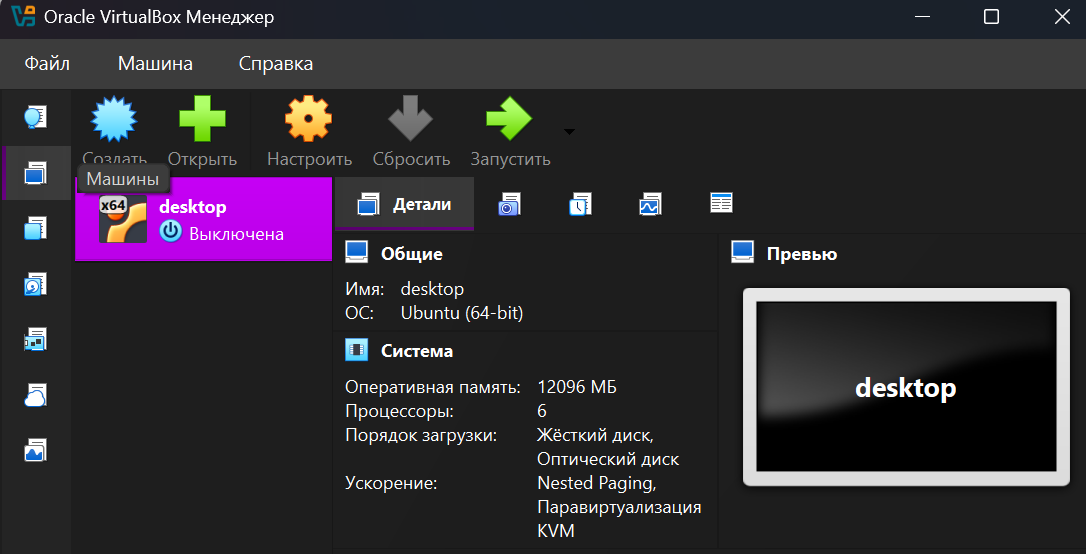This screenshot has height=554, width=1086.
Task: Click the boot order value Жёсткий диск
Action: [x=596, y=436]
